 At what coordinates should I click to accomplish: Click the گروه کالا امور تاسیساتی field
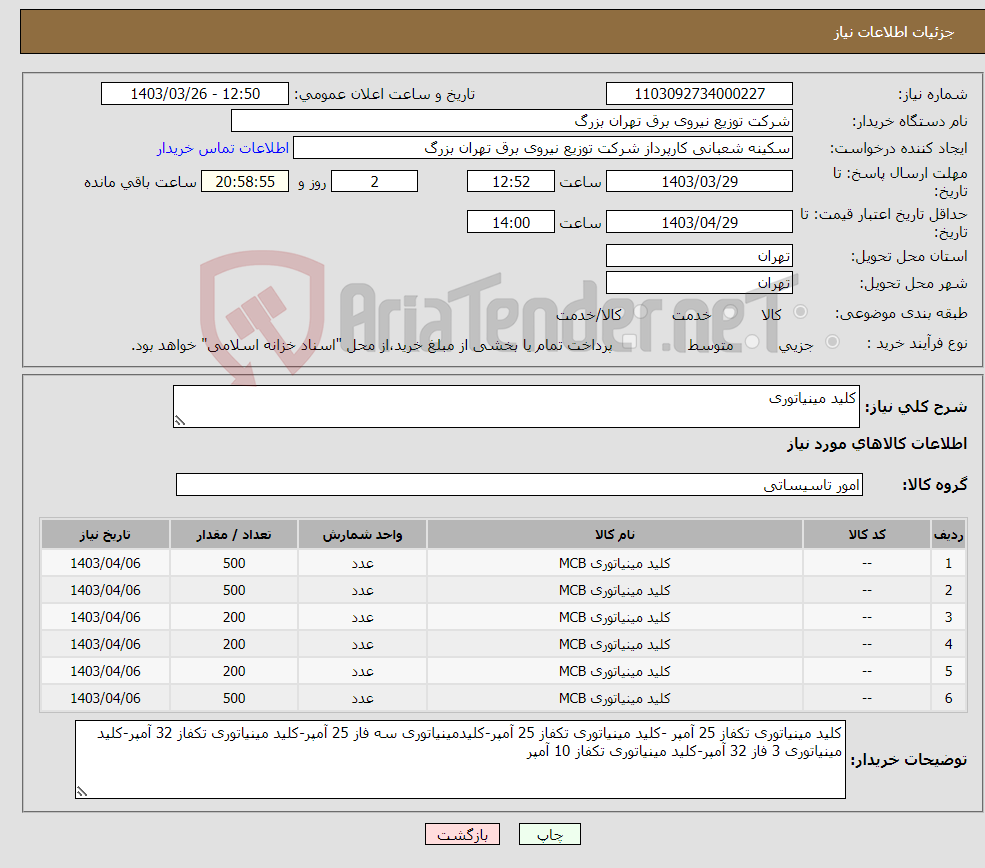[x=520, y=484]
